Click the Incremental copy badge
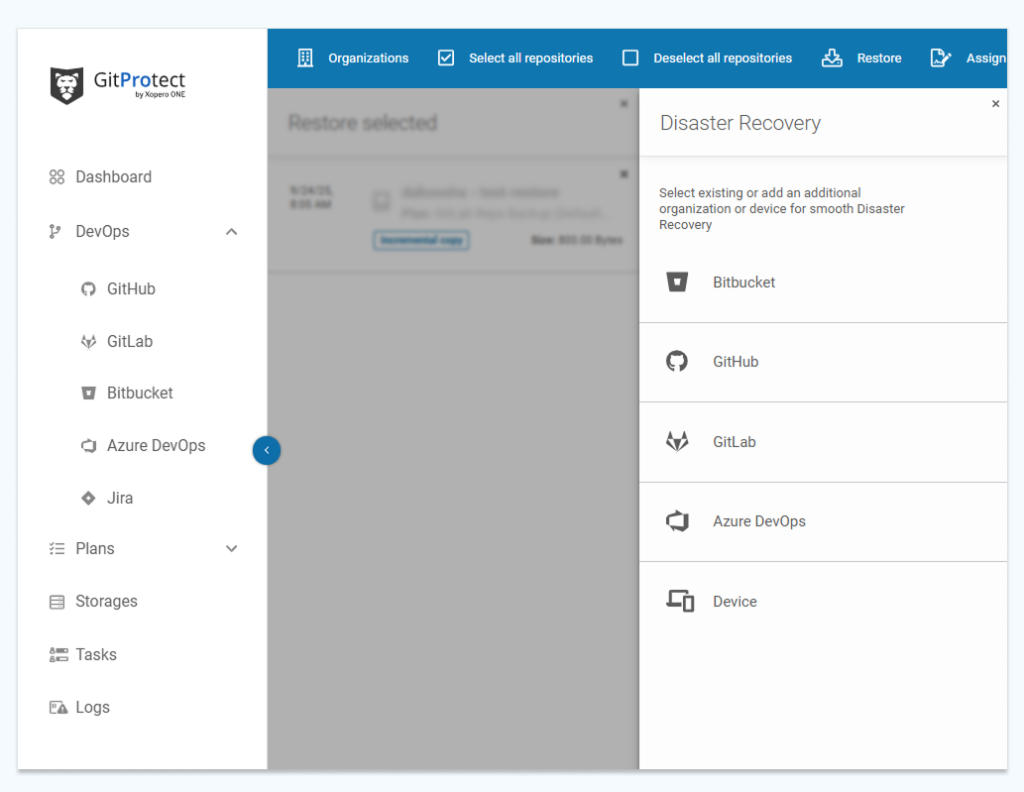 (421, 240)
